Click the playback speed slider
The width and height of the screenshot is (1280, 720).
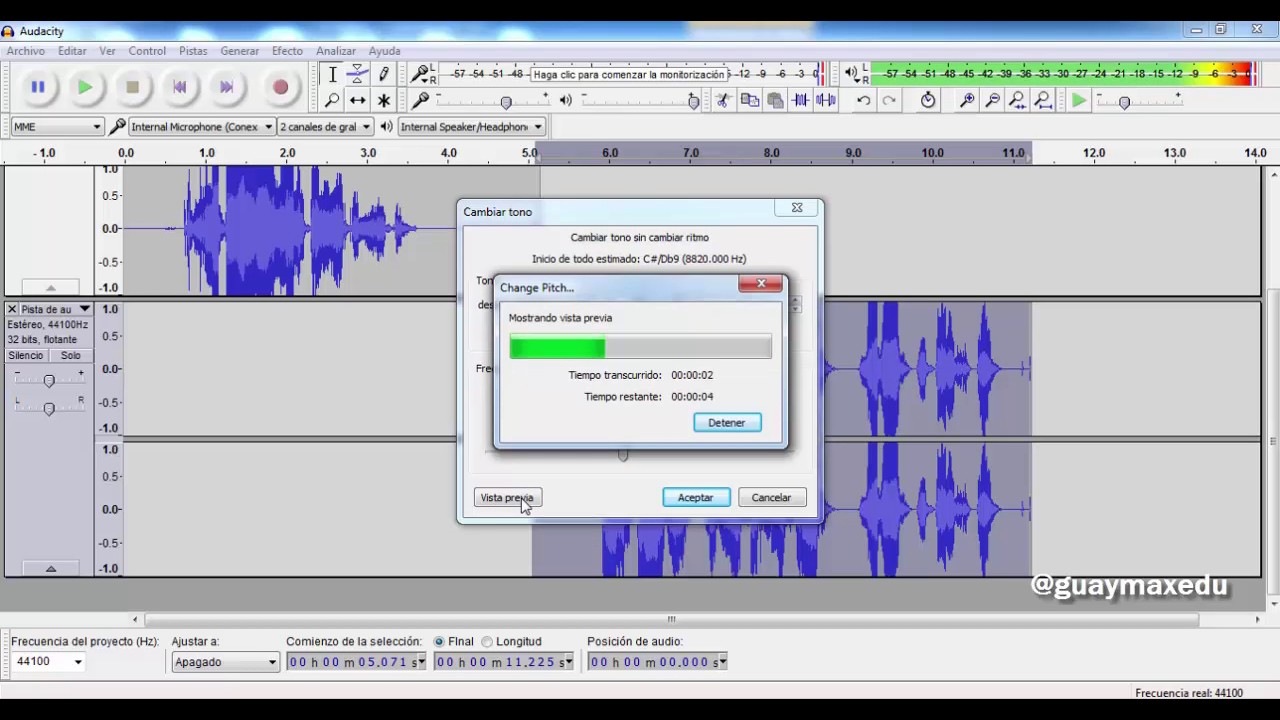coord(1124,101)
